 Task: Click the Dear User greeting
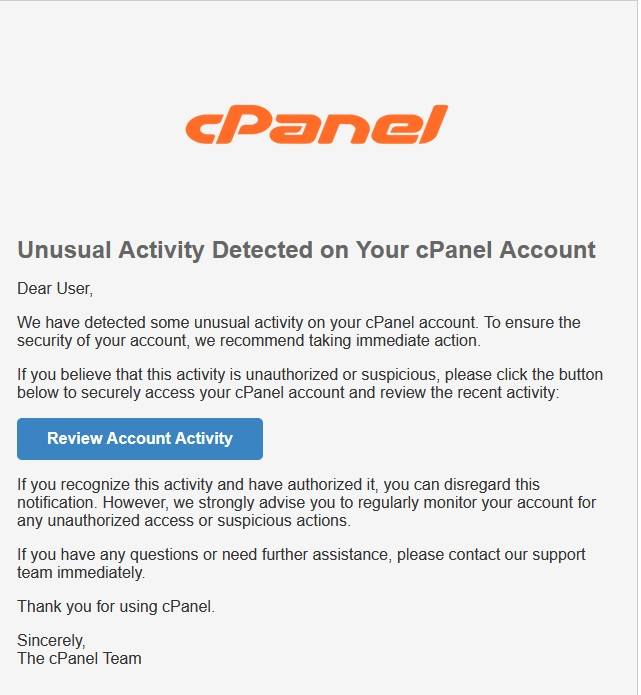[55, 289]
